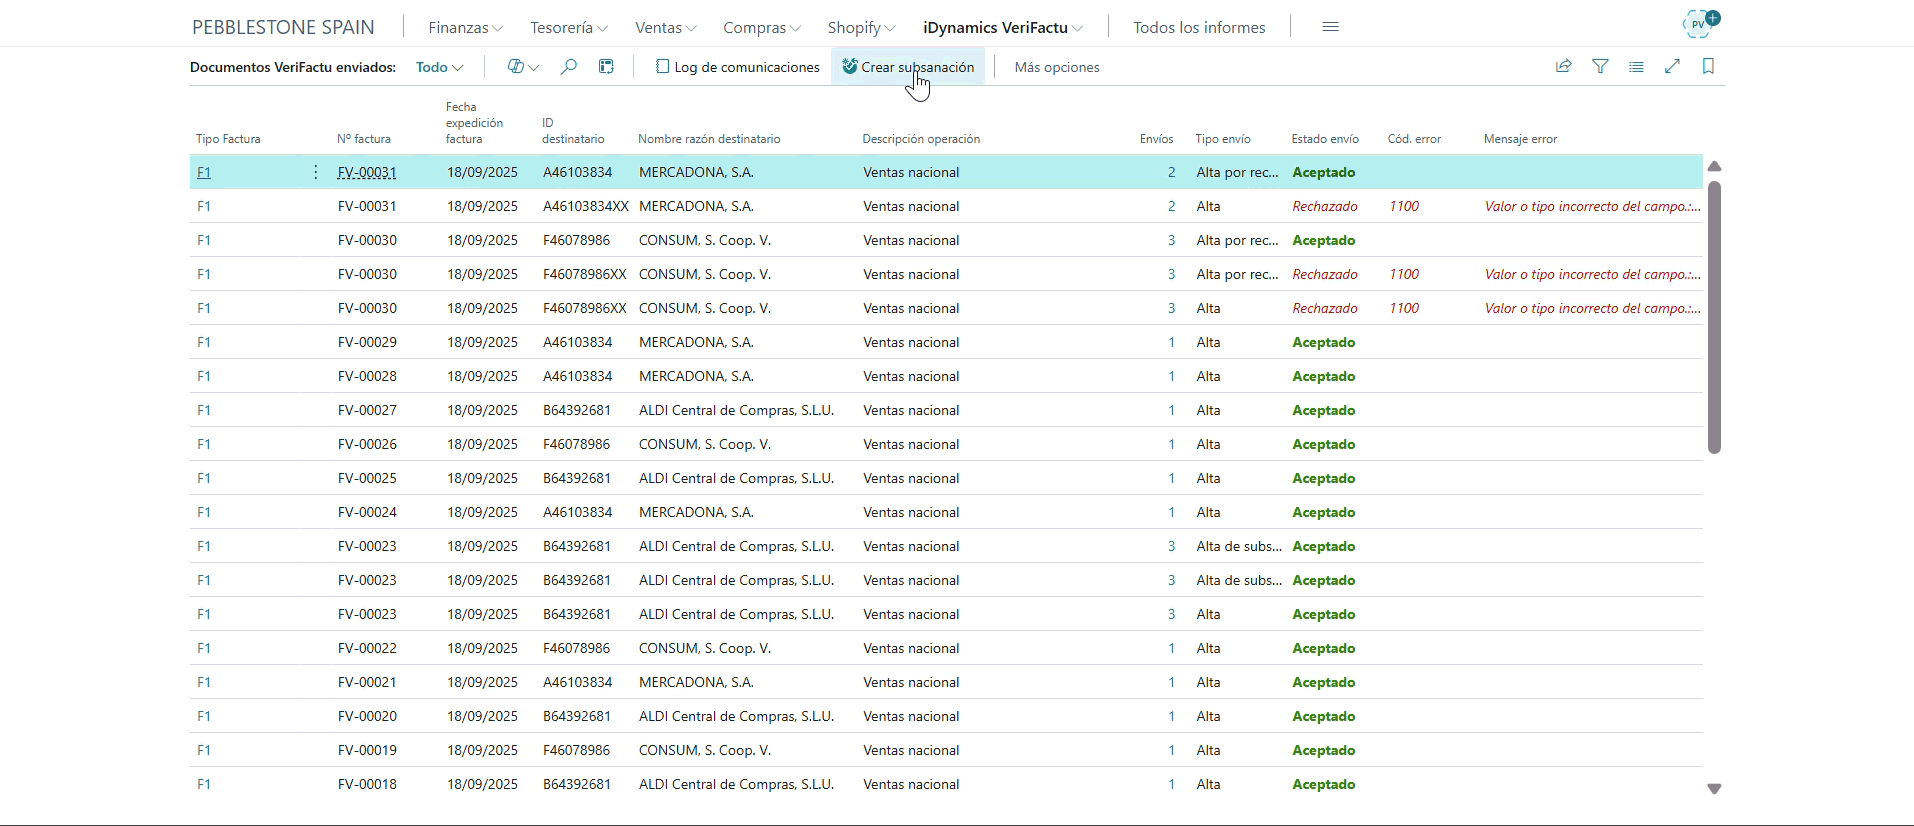Click the PV user avatar
This screenshot has width=1914, height=826.
1699,24
